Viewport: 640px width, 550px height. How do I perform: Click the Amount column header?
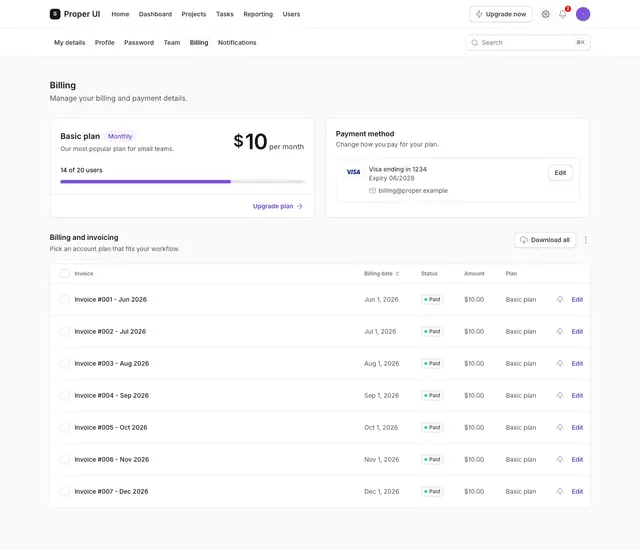[x=474, y=273]
